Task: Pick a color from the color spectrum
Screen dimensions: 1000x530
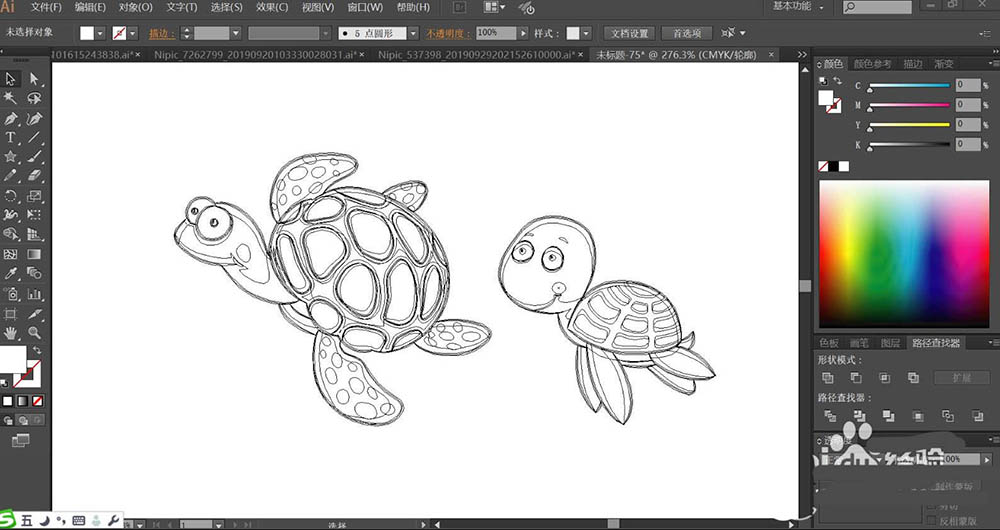Action: coord(904,254)
